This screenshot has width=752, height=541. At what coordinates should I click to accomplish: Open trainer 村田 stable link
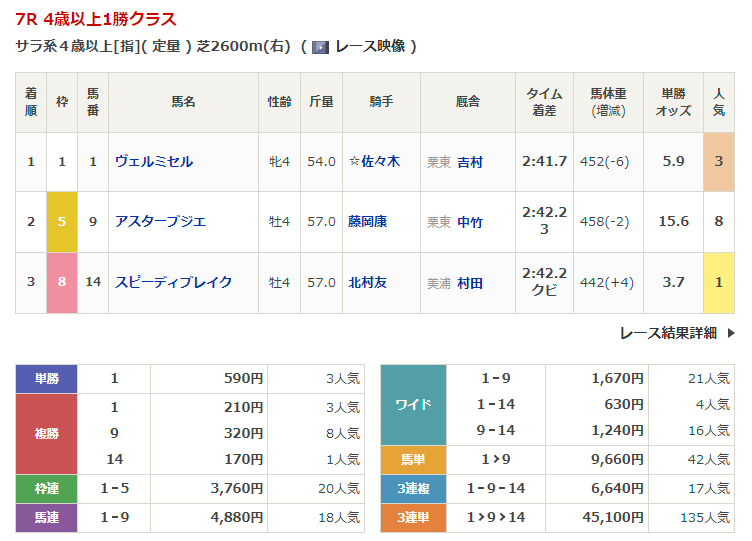(469, 283)
